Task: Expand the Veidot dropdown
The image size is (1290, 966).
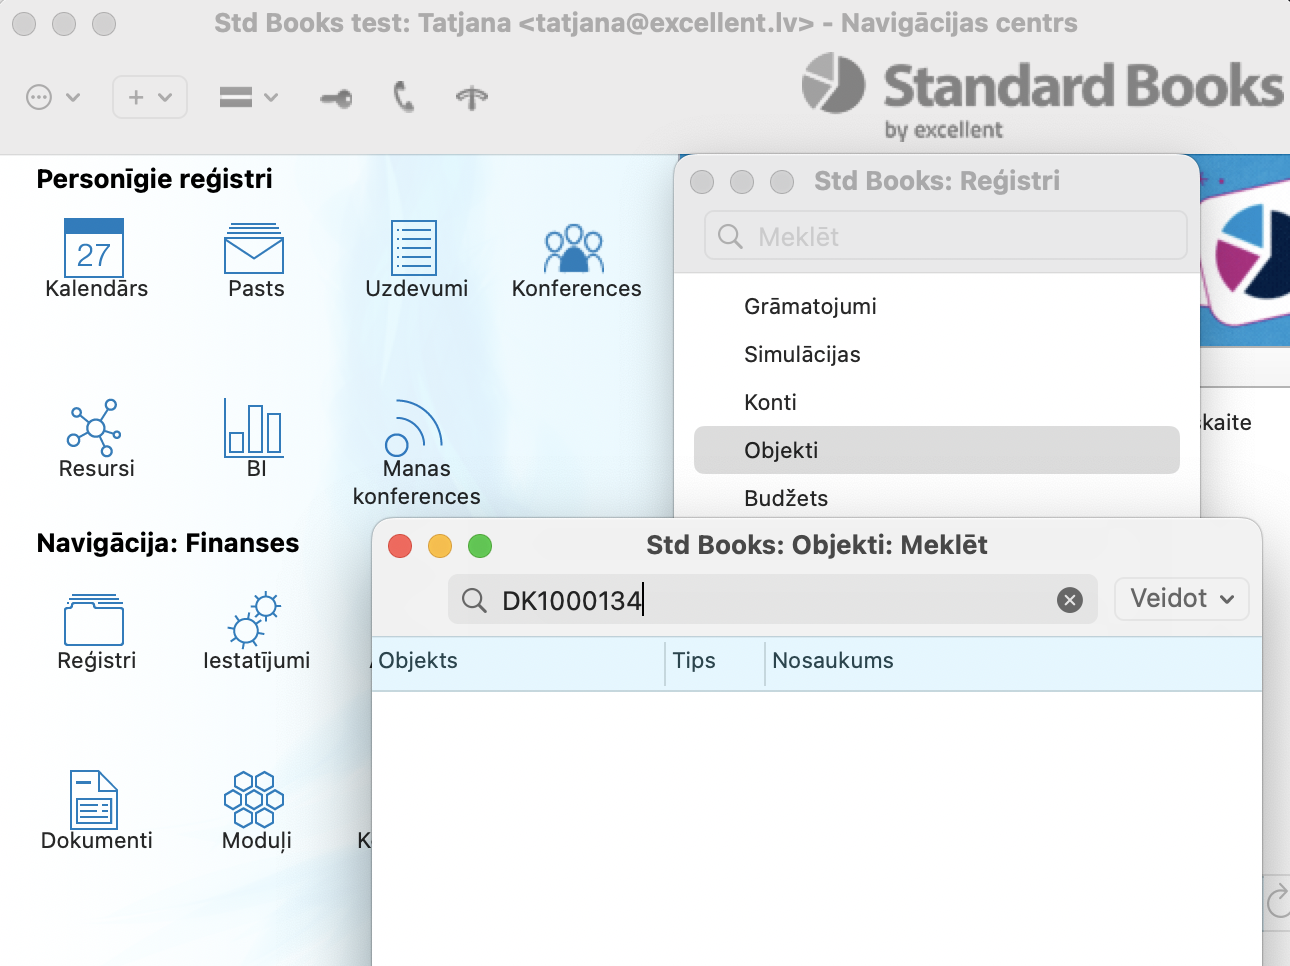Action: click(x=1181, y=599)
